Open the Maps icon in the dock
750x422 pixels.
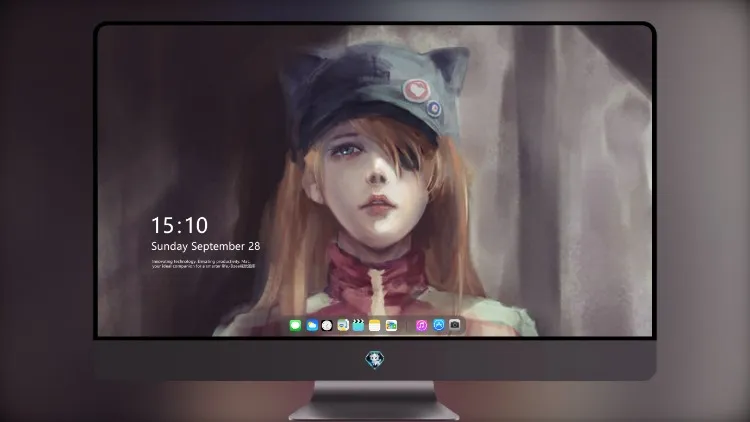click(x=343, y=326)
